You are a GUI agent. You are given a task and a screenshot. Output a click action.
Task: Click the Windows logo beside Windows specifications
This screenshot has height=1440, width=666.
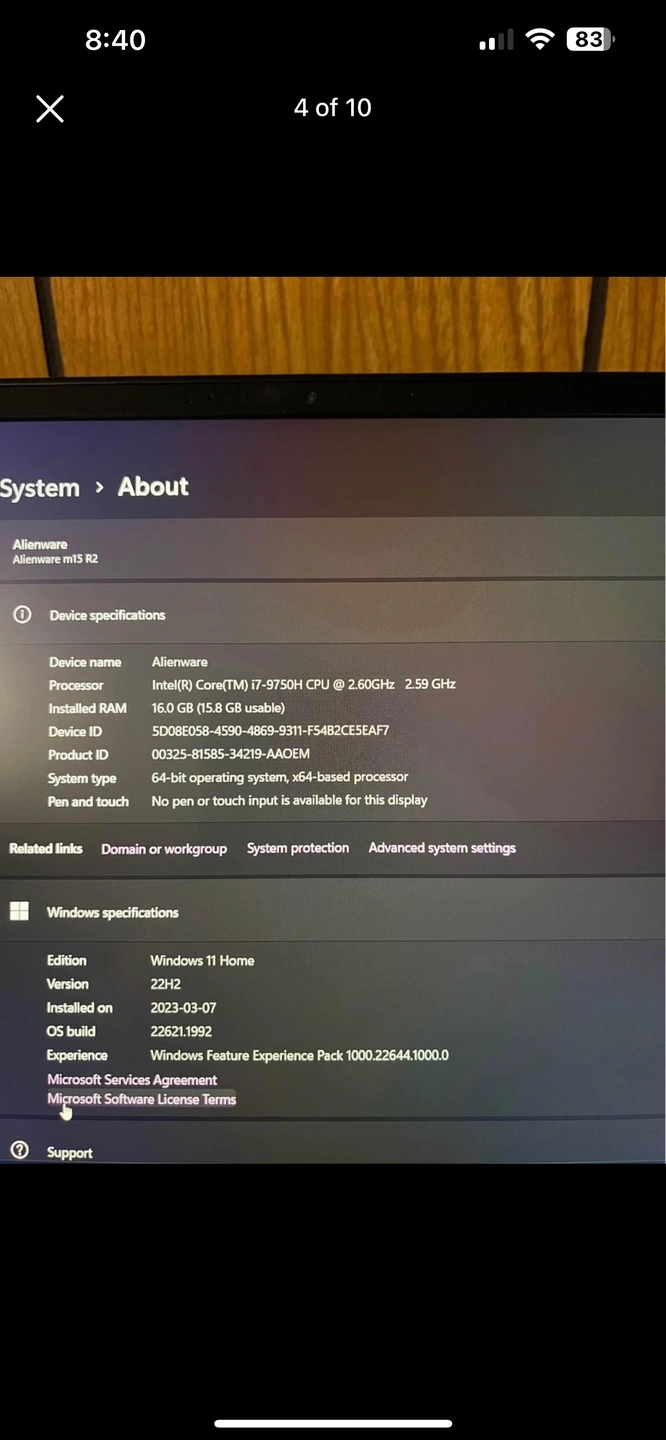(19, 911)
